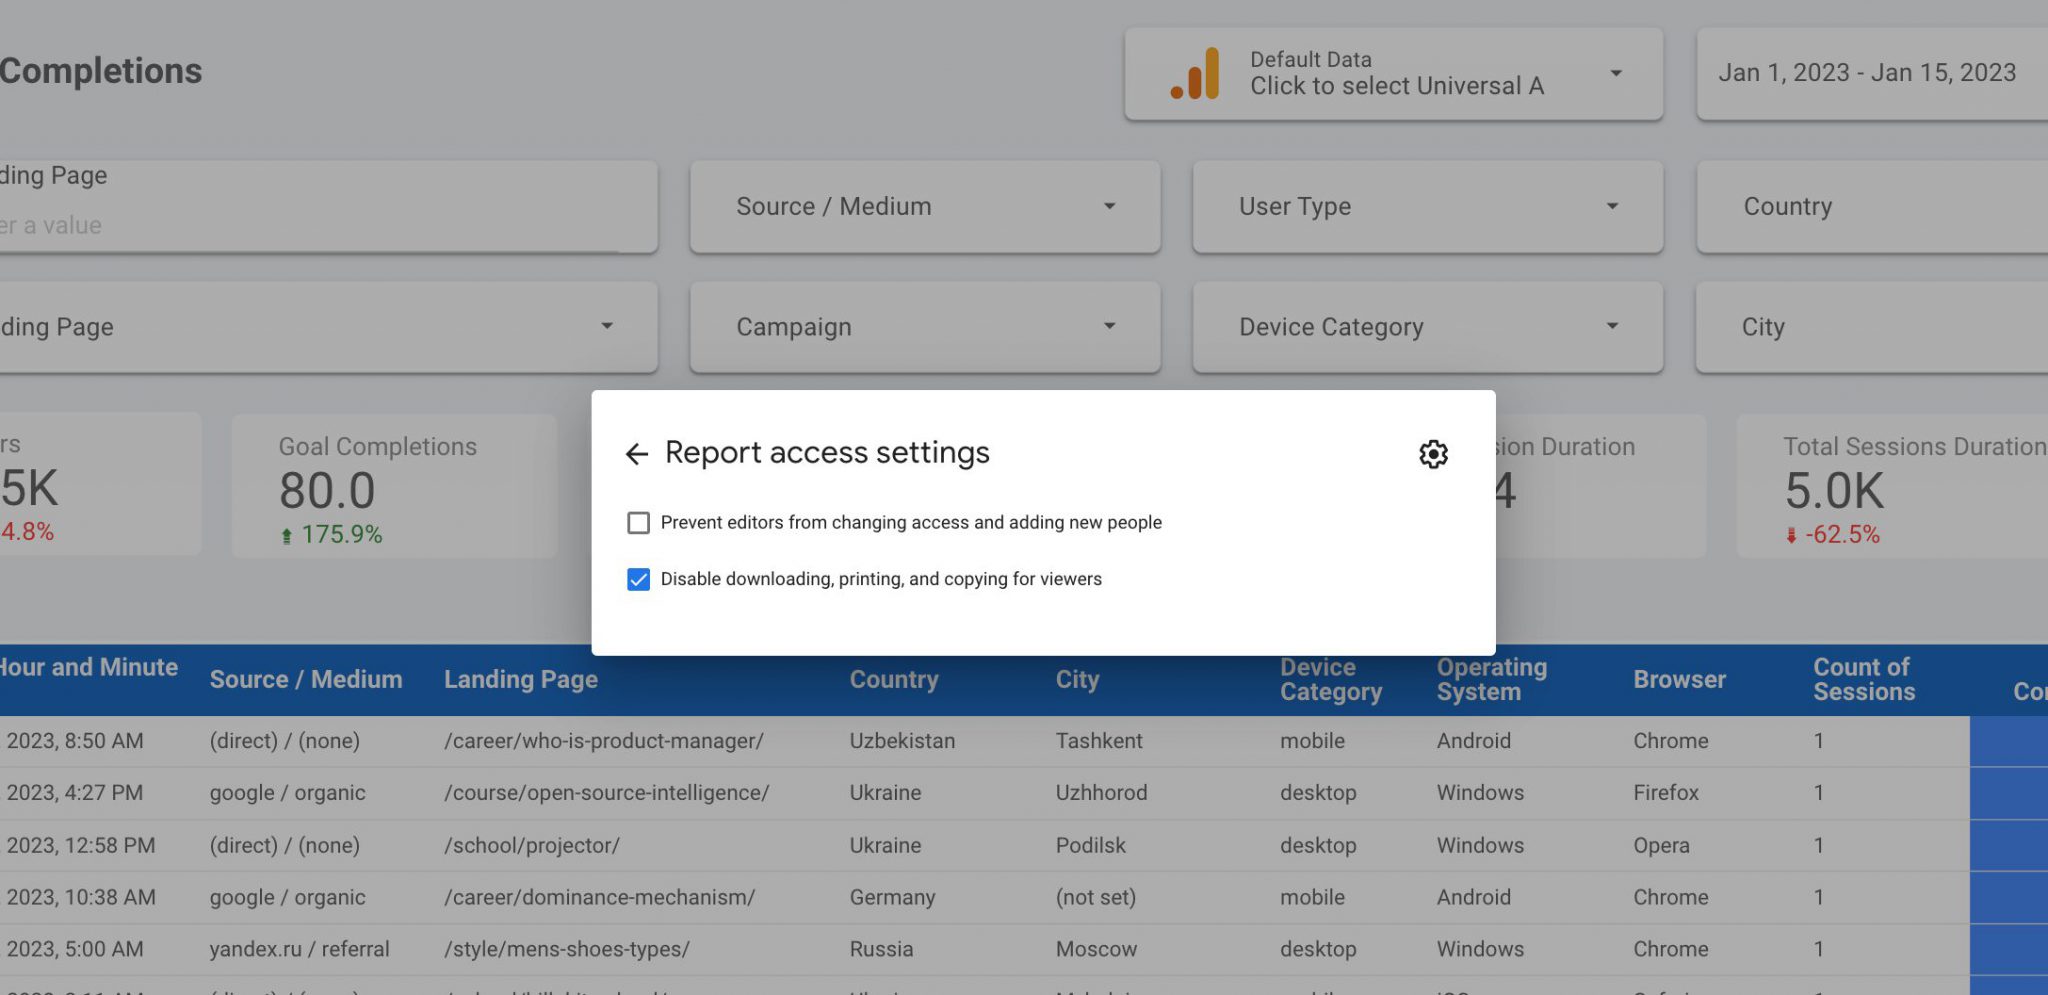Open the gear icon in the access dialog
The image size is (2048, 995).
click(x=1433, y=453)
